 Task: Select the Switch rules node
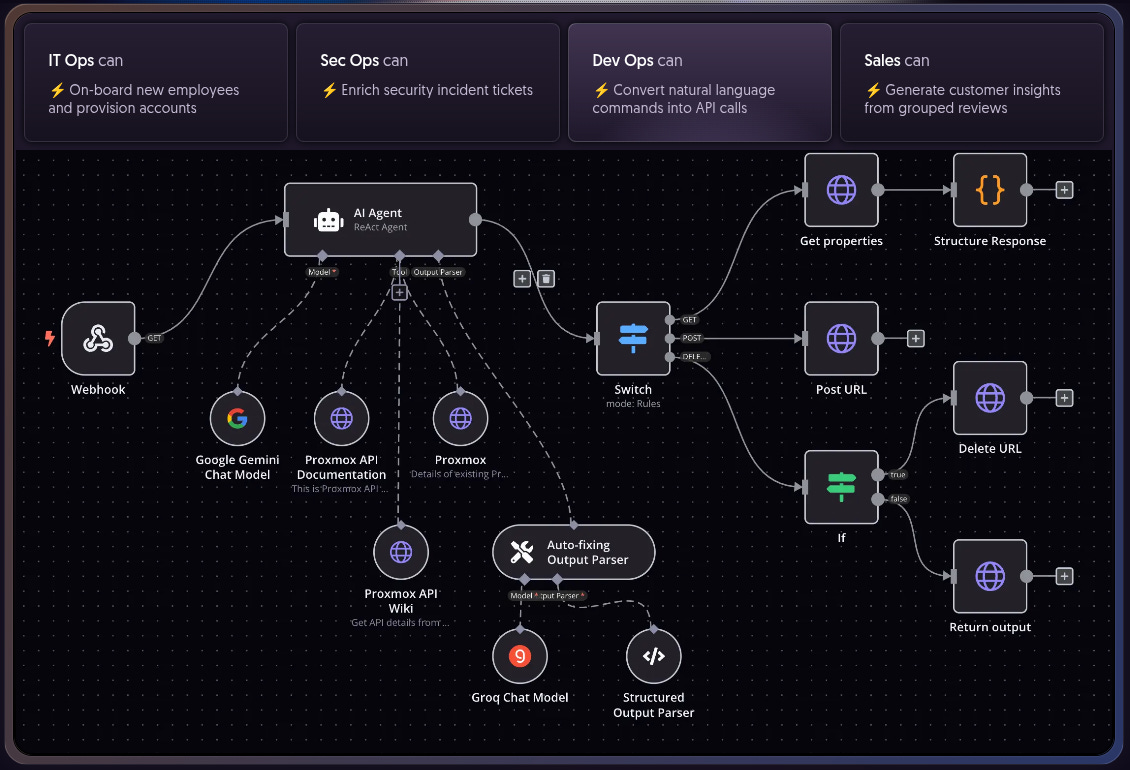coord(633,339)
